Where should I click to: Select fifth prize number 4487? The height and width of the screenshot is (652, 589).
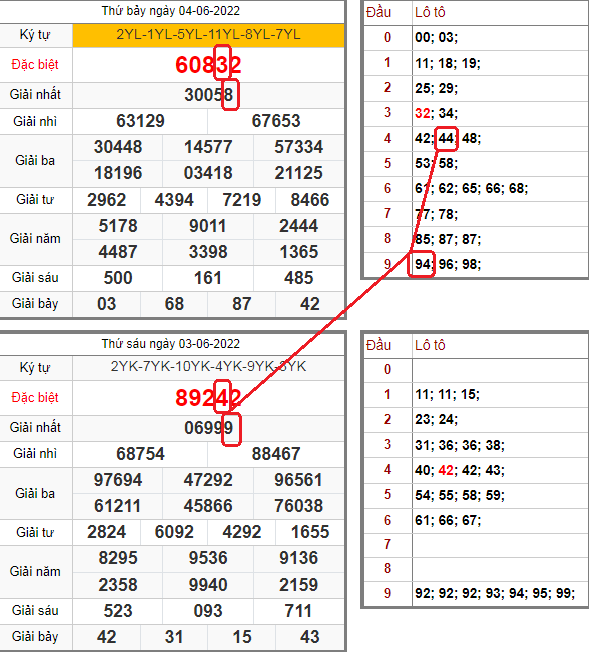coord(118,252)
